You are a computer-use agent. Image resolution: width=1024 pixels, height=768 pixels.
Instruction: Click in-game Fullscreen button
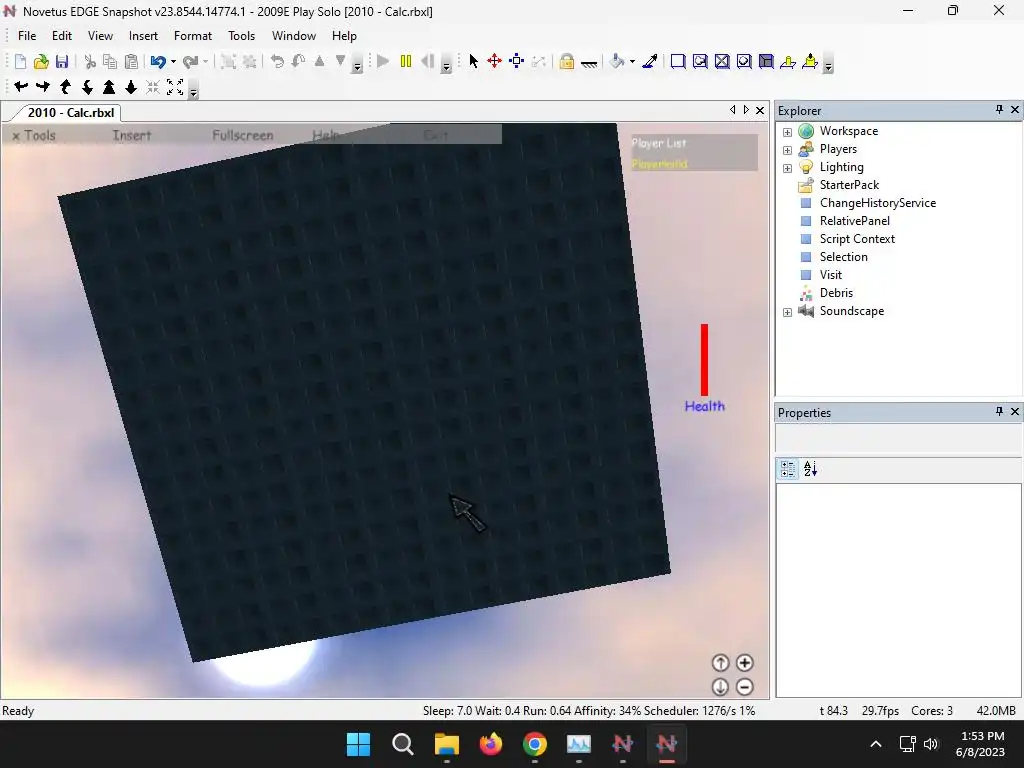tap(242, 136)
